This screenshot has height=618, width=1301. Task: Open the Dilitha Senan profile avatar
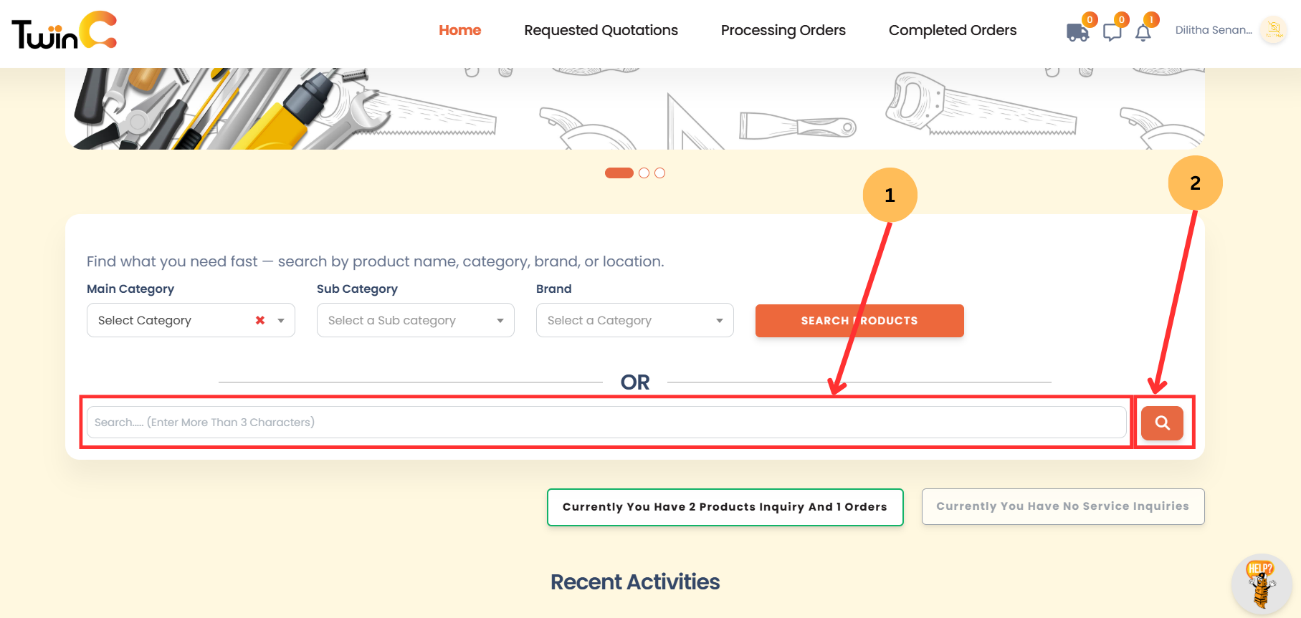(1272, 30)
